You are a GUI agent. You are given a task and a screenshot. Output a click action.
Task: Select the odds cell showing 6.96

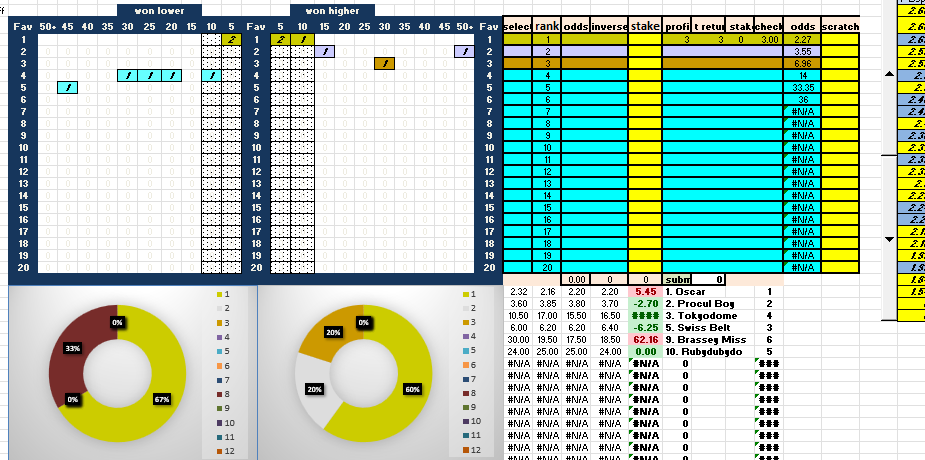point(802,63)
